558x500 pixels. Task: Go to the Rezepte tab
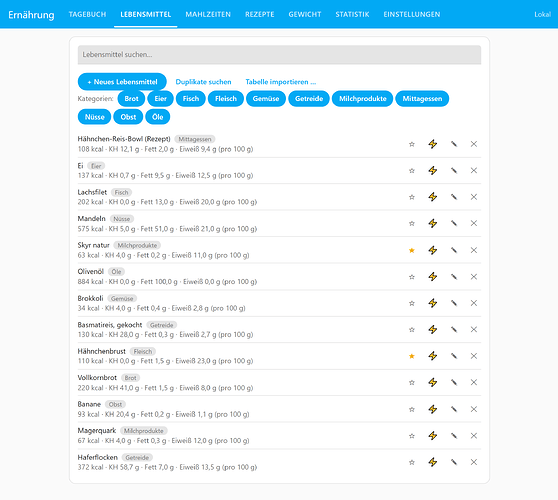(259, 14)
